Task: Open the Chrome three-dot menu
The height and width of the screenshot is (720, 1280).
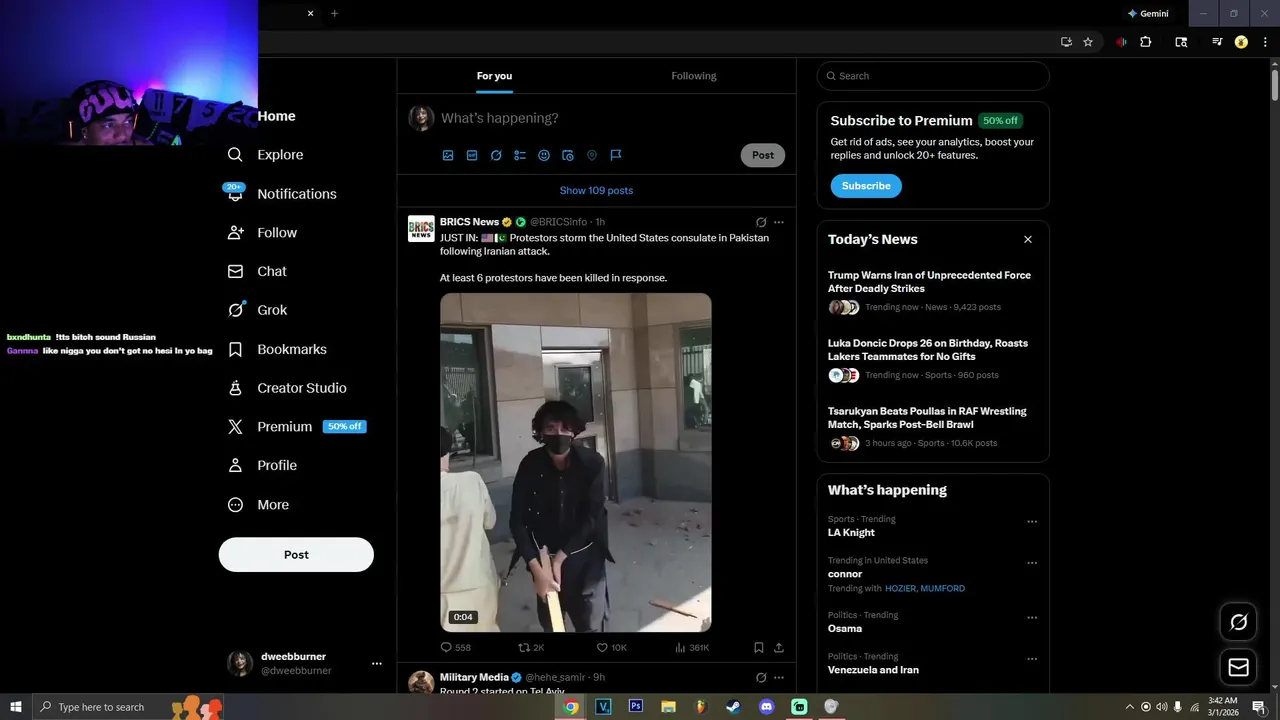Action: pos(1265,42)
